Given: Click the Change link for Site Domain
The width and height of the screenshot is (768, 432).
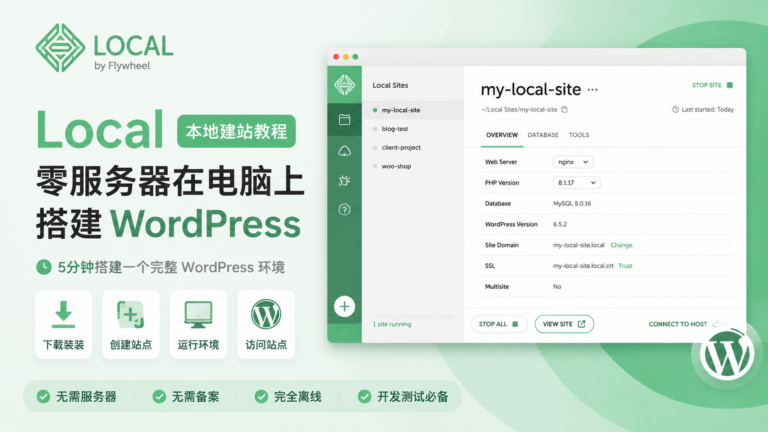Looking at the screenshot, I should 621,245.
